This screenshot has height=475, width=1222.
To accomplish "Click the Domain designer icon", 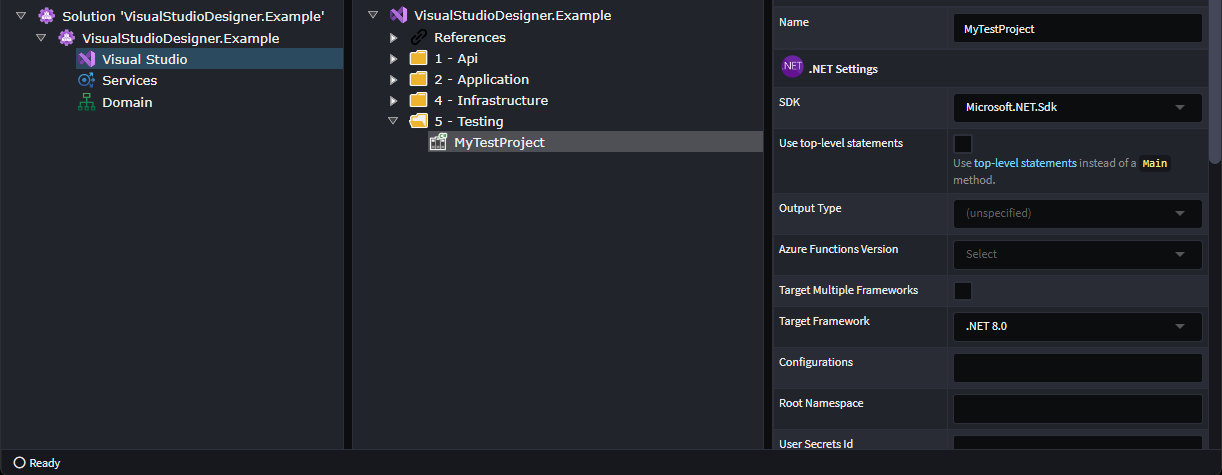I will [x=86, y=102].
